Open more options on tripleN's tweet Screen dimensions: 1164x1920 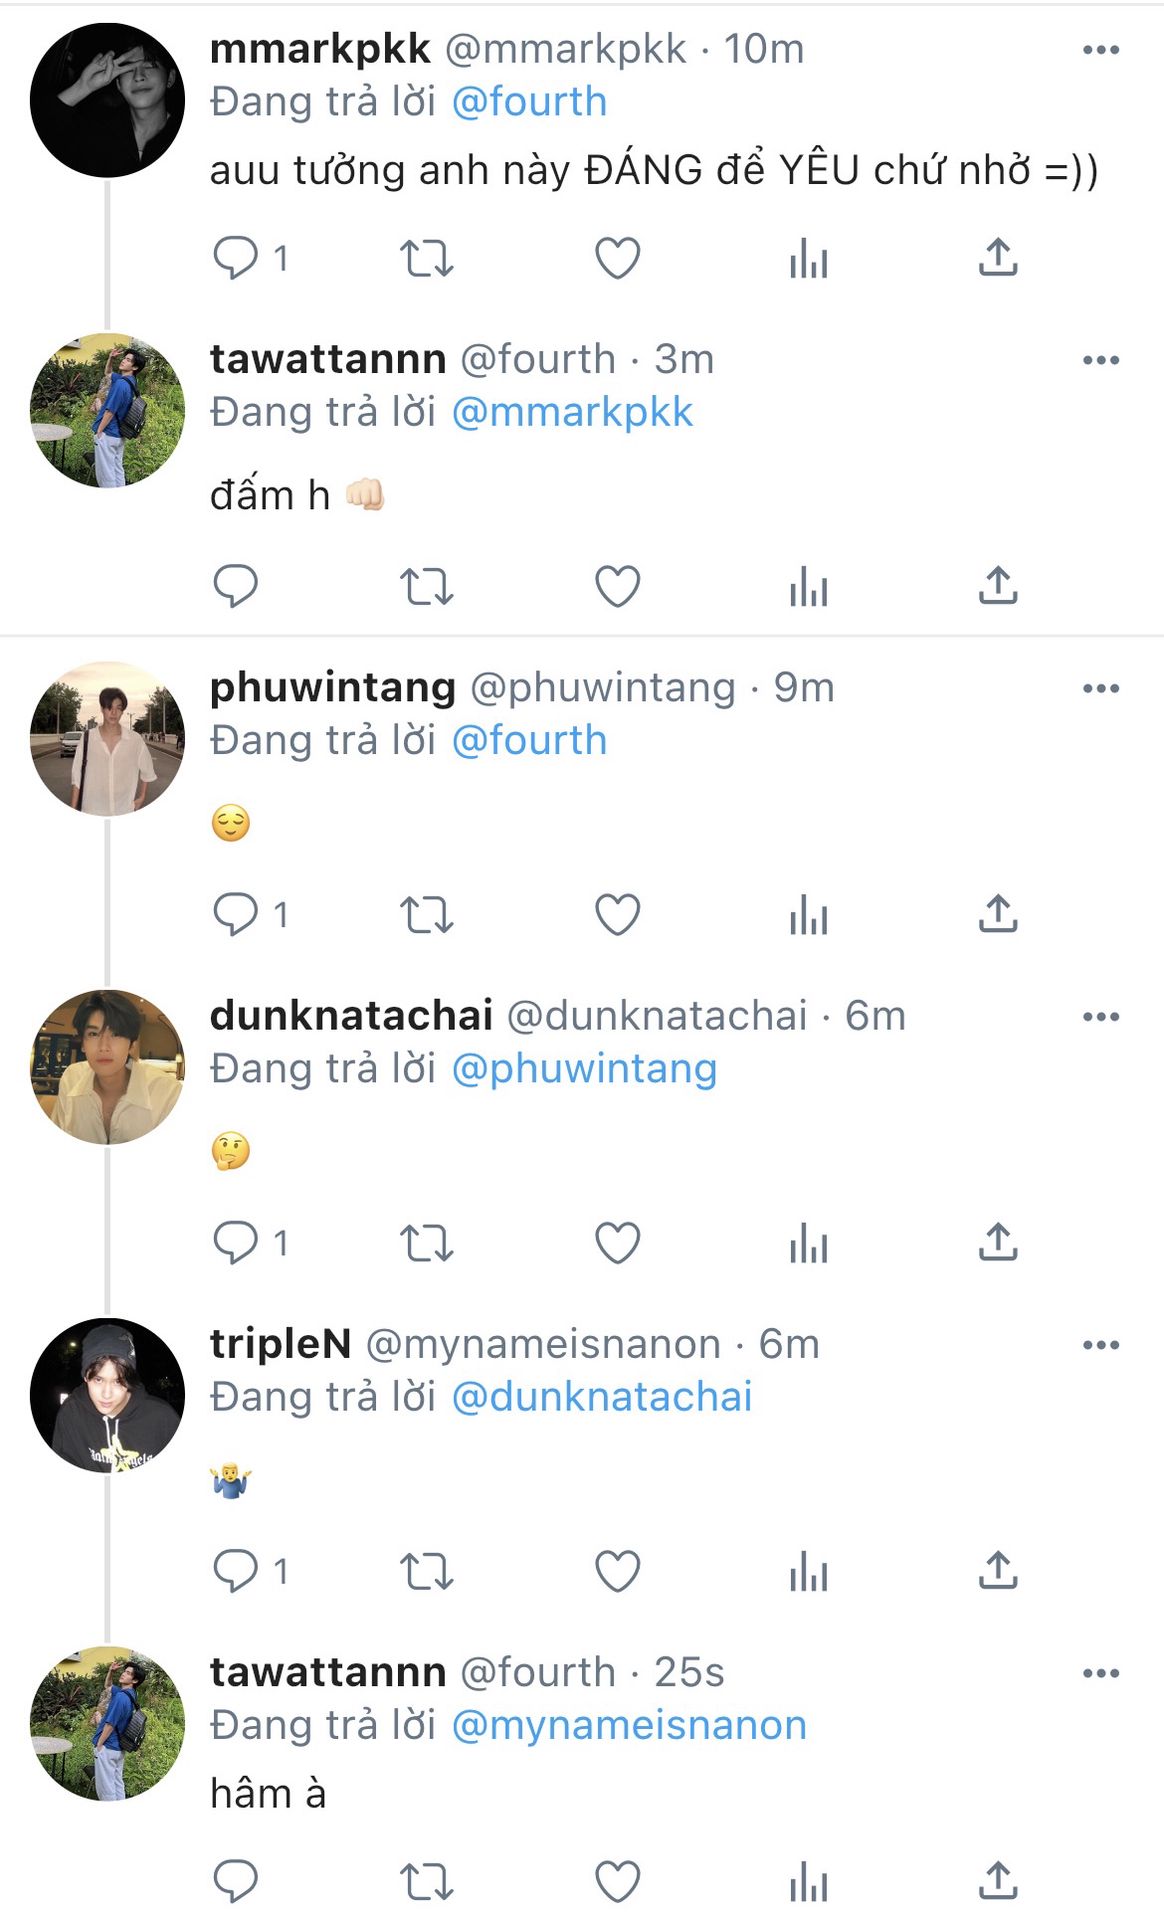coord(1101,1345)
